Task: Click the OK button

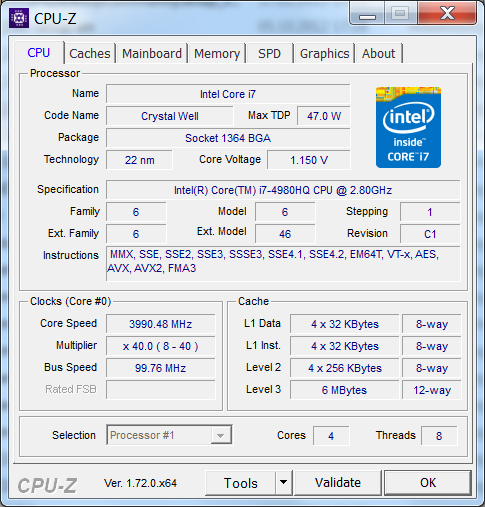Action: click(x=428, y=483)
